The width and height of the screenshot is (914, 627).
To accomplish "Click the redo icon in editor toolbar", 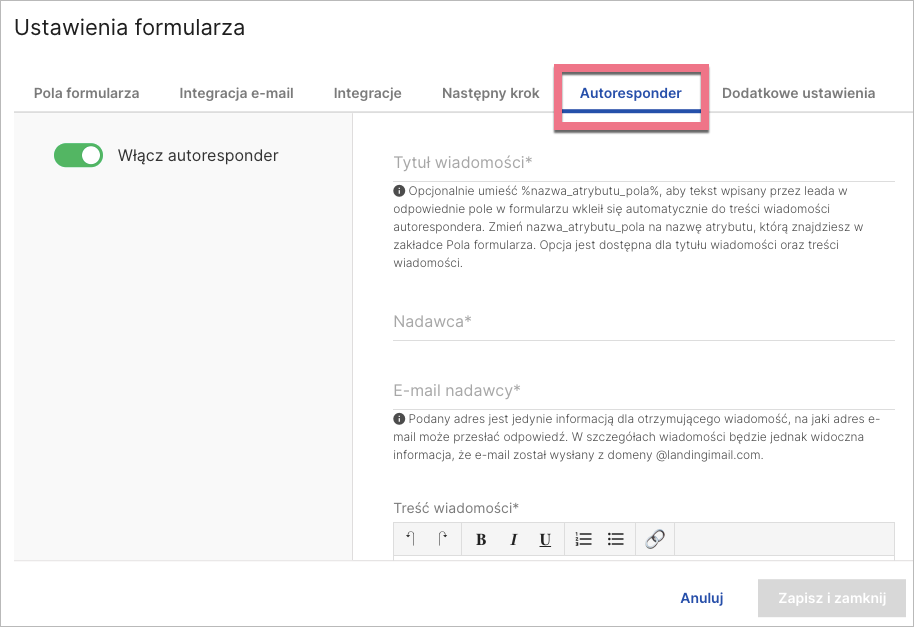I will point(443,539).
